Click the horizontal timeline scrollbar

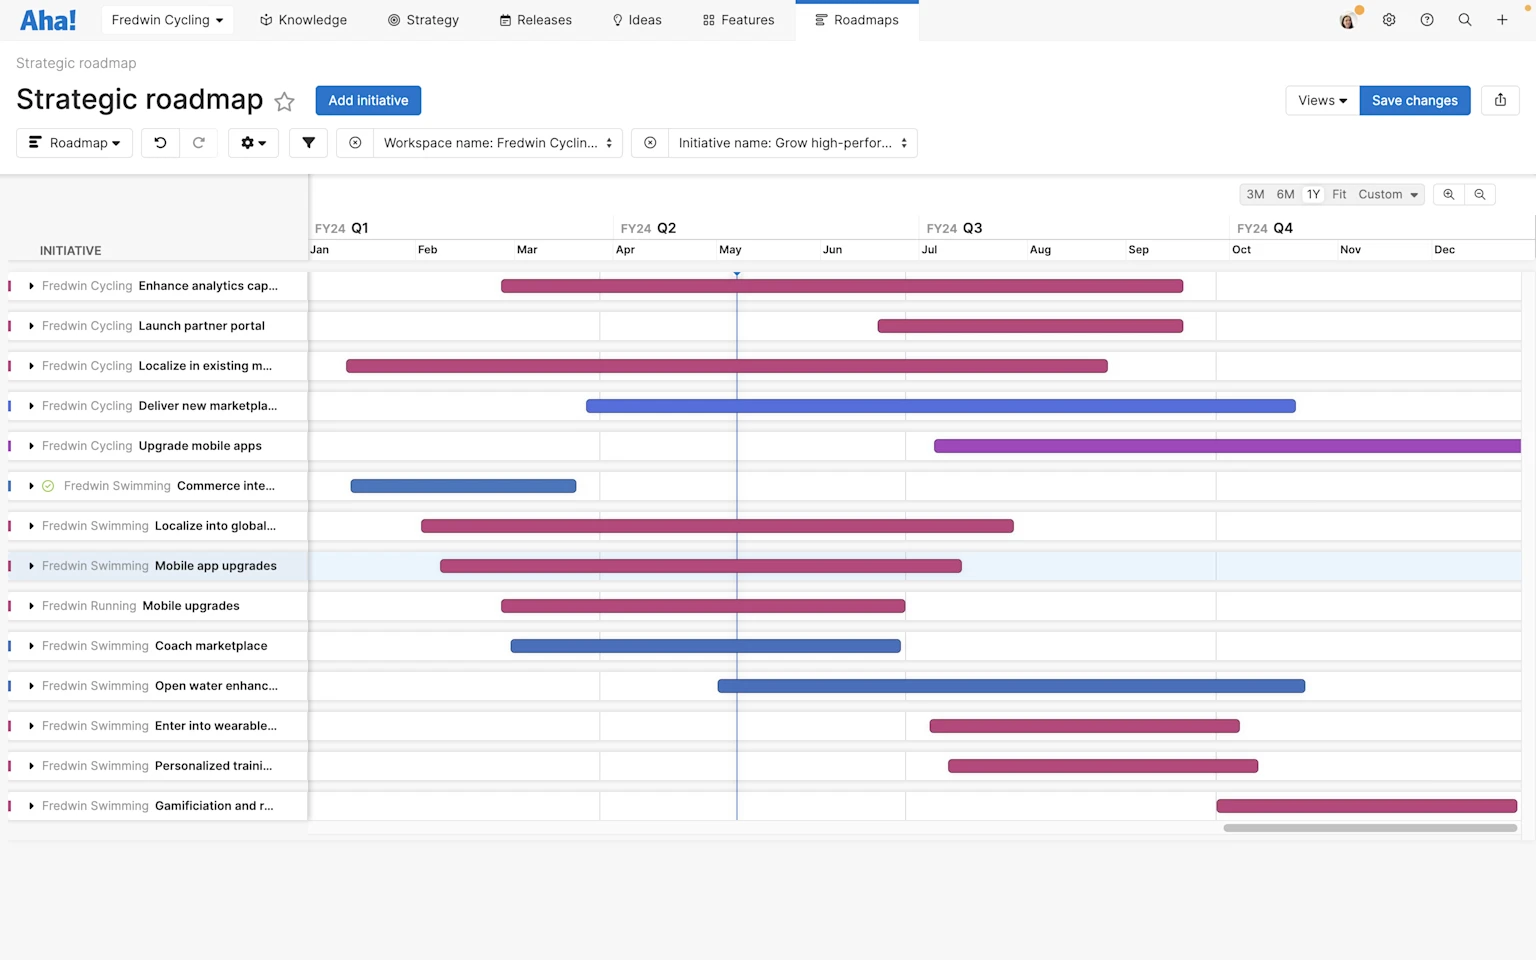coord(1370,828)
